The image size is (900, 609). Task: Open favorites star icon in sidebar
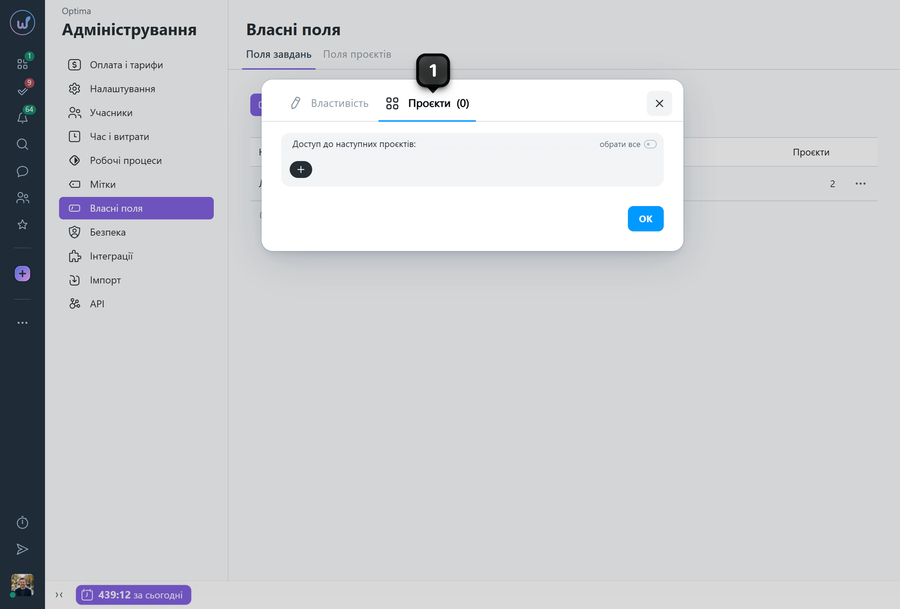[x=22, y=224]
